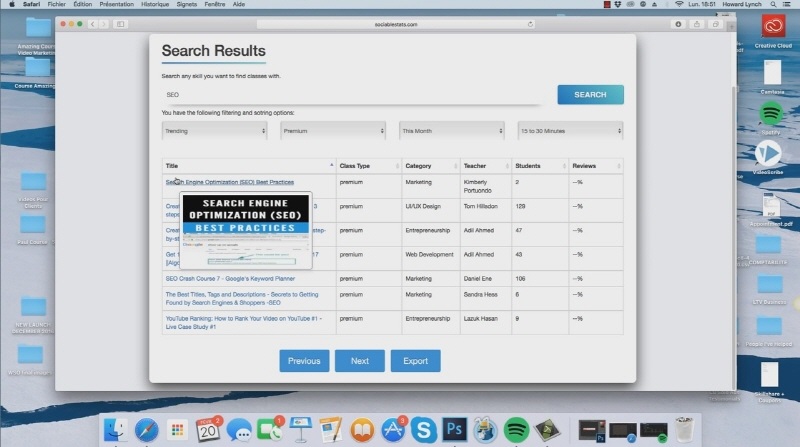Screen dimensions: 800x447
Task: Click the Safari share icon
Action: click(x=696, y=24)
